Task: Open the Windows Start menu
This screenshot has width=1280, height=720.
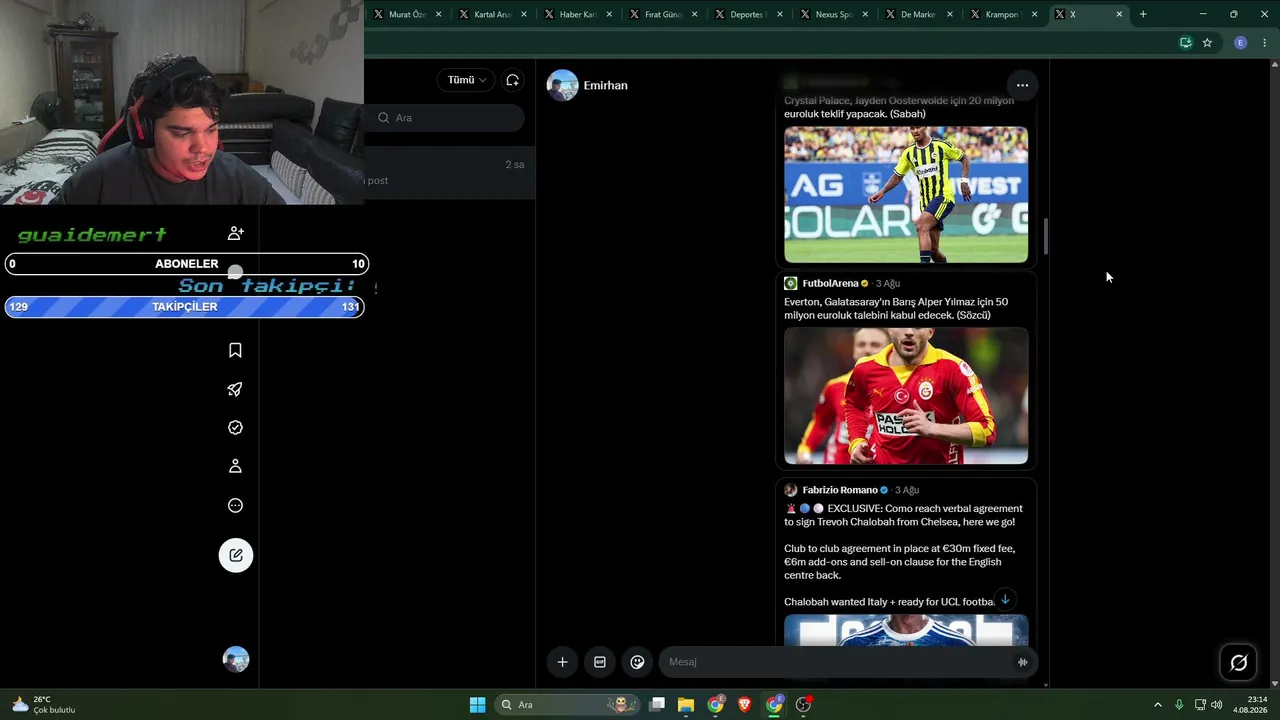Action: click(478, 705)
